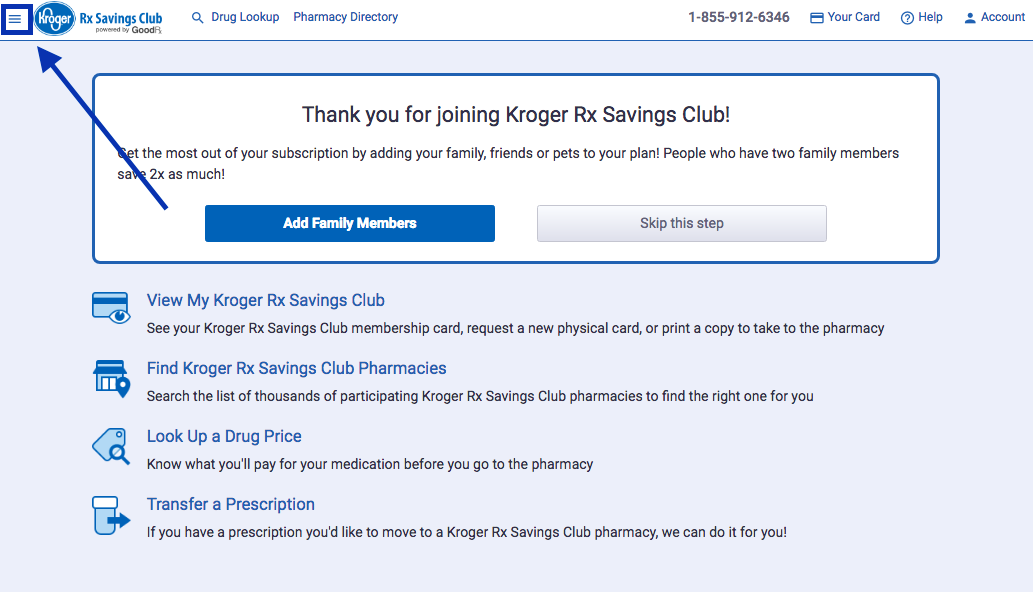The height and width of the screenshot is (592, 1033).
Task: Open View My Kroger Rx Savings Club
Action: point(265,300)
